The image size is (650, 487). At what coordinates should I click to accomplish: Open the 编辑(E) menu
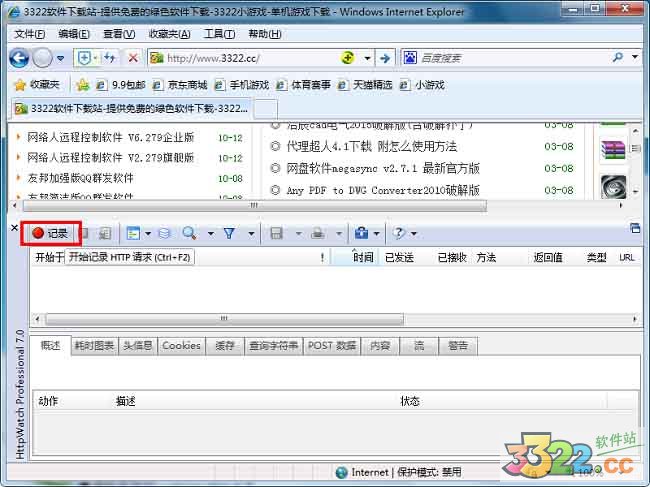[74, 34]
